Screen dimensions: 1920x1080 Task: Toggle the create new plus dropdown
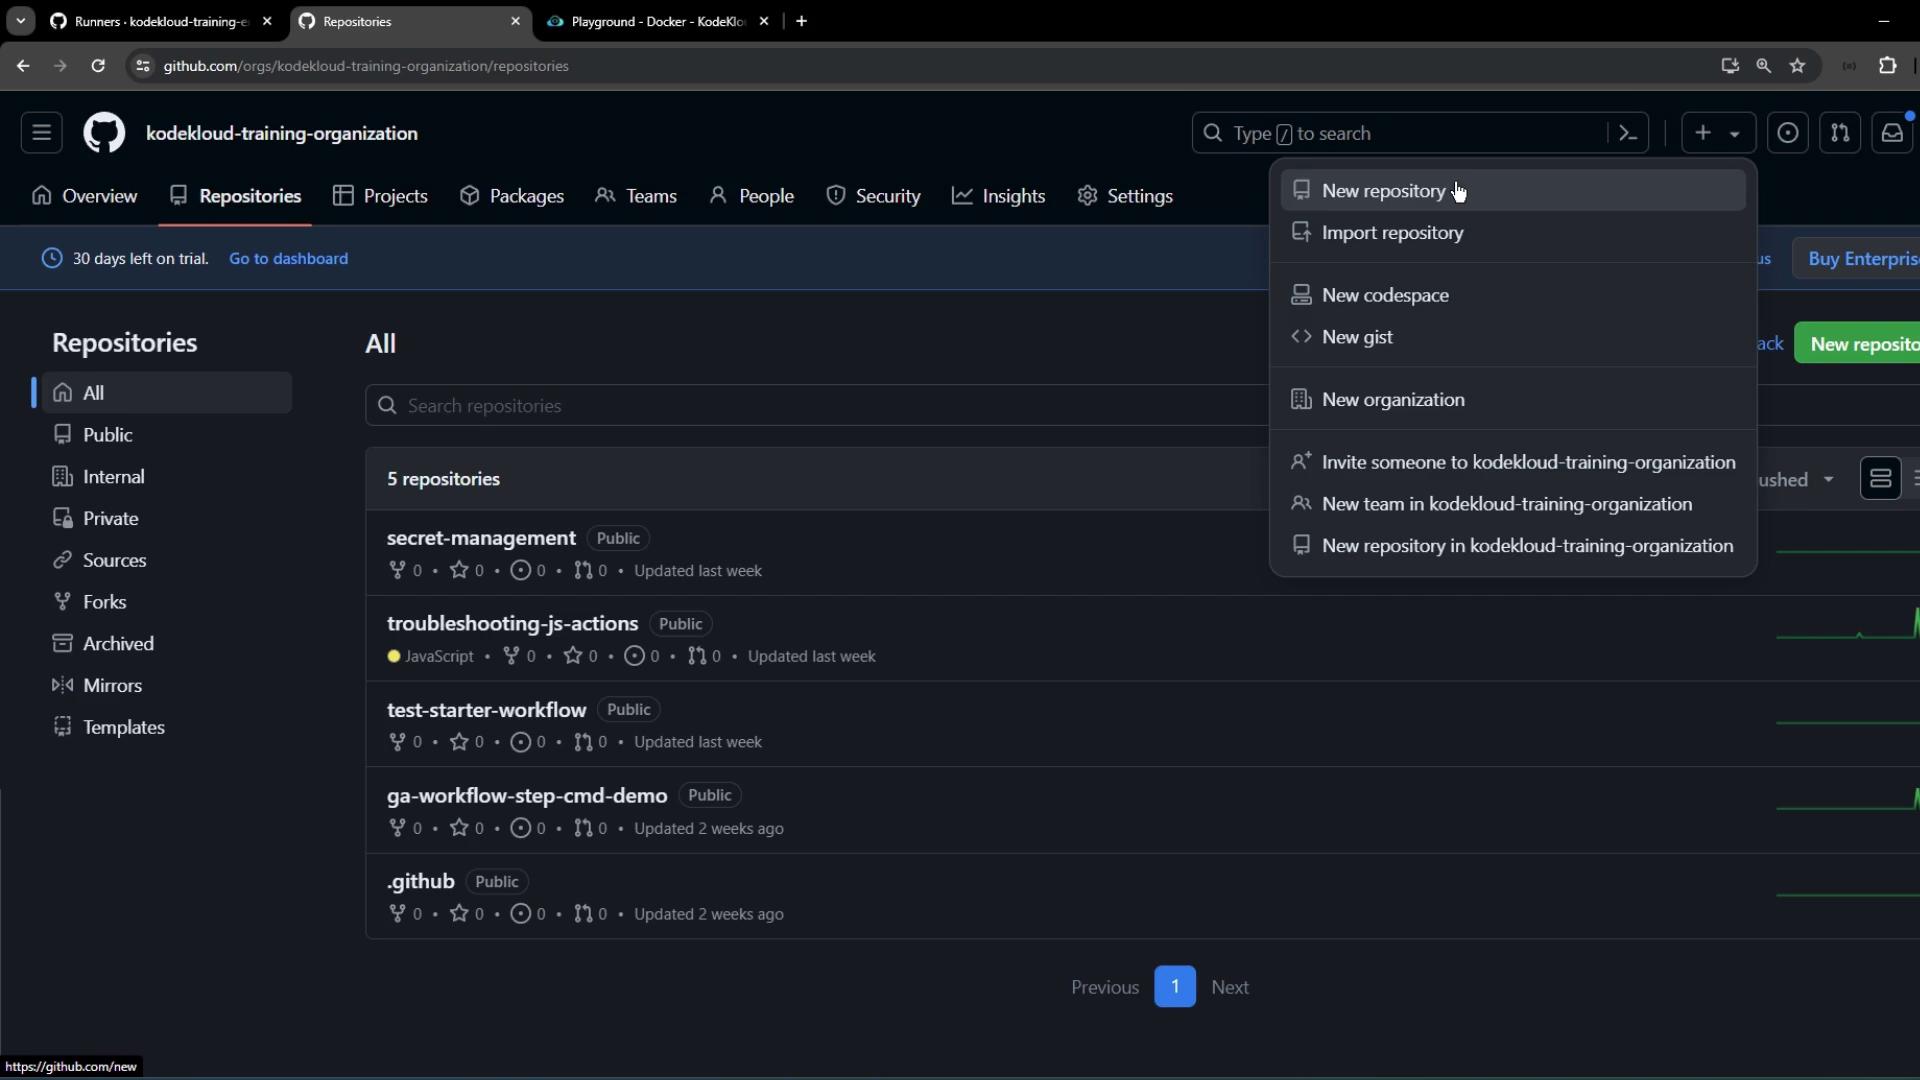1716,133
